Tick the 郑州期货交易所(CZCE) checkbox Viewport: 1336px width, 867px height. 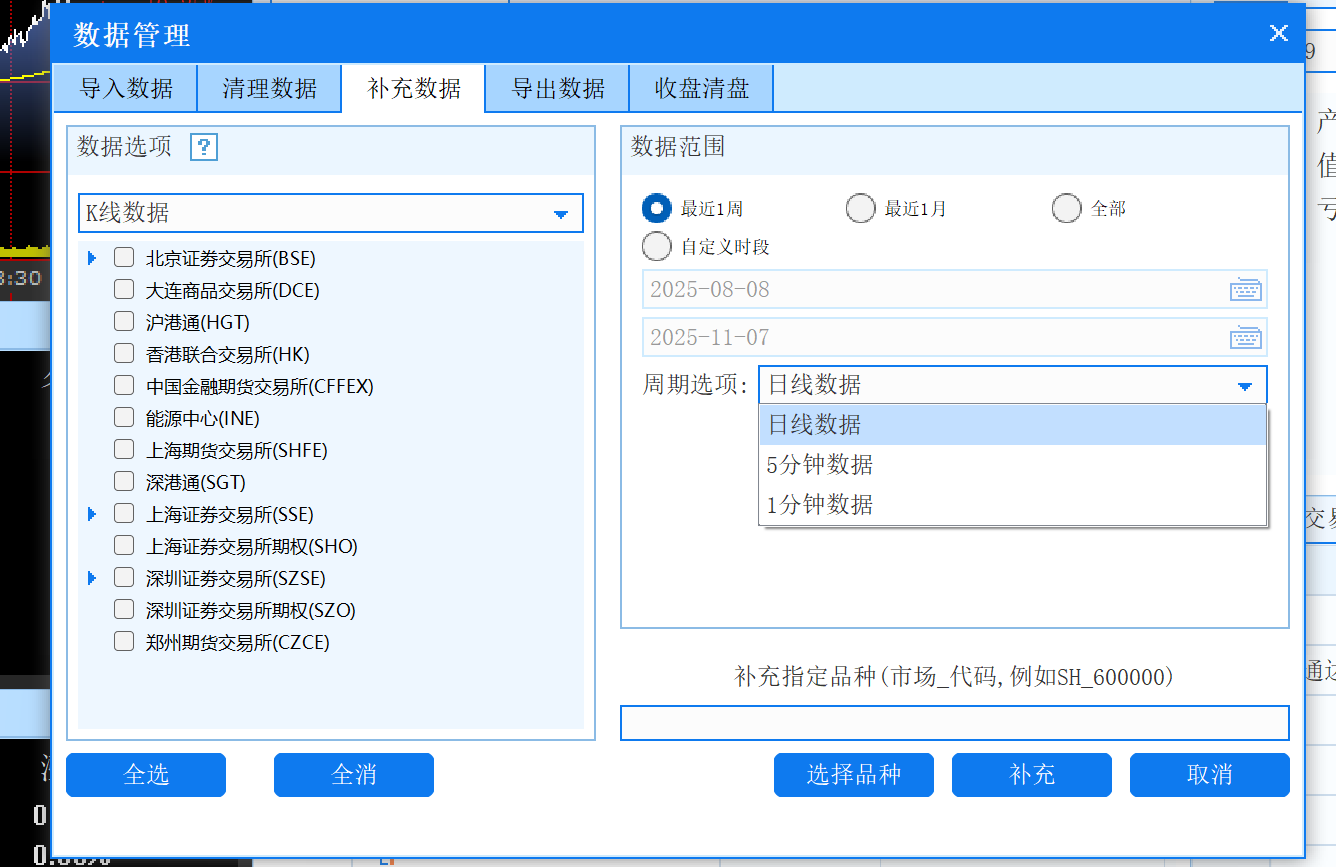click(x=124, y=642)
